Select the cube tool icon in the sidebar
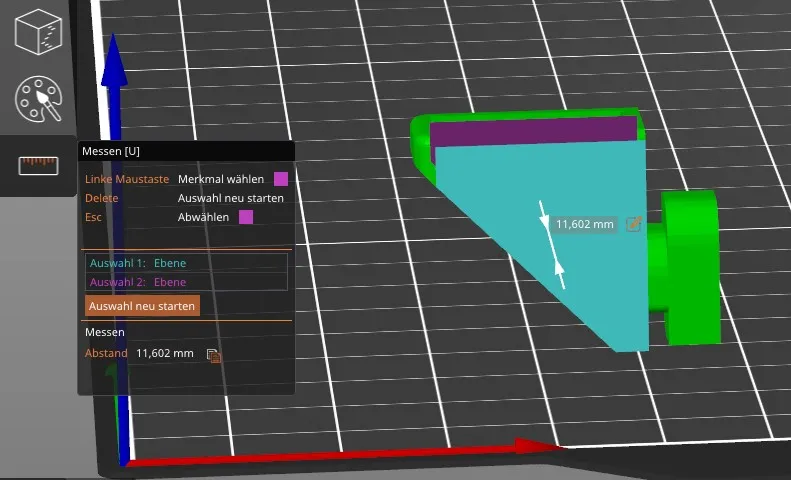Image resolution: width=791 pixels, height=480 pixels. tap(38, 32)
